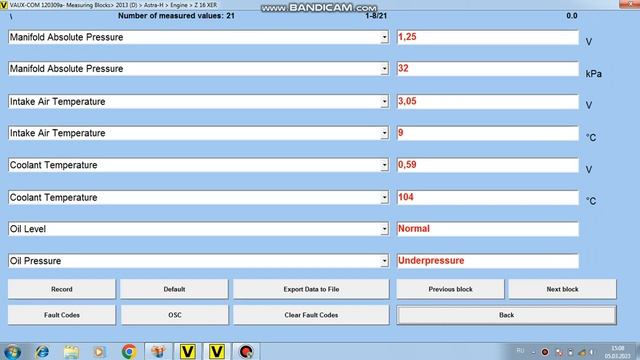Go to Previous block

click(x=450, y=289)
